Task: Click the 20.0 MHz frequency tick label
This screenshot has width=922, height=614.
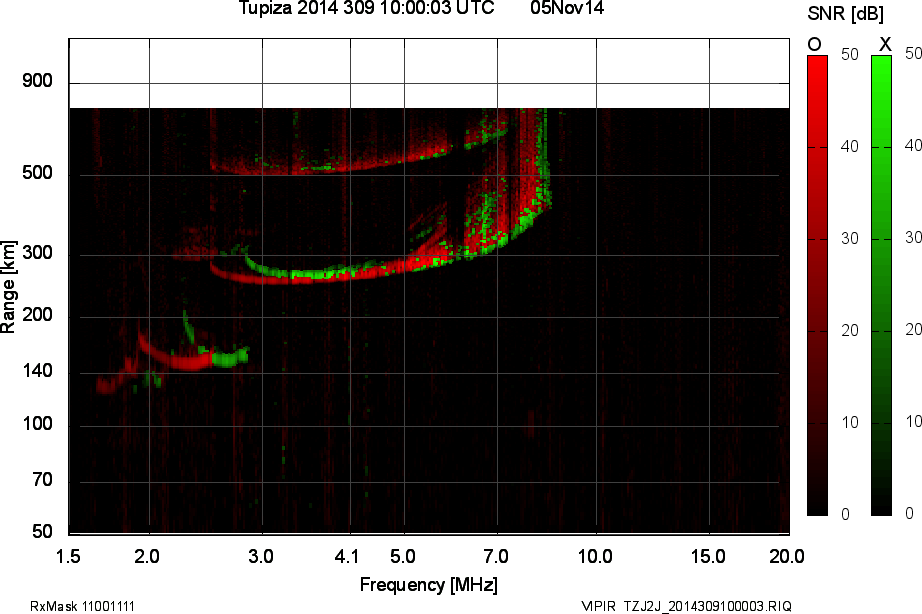Action: (x=786, y=555)
